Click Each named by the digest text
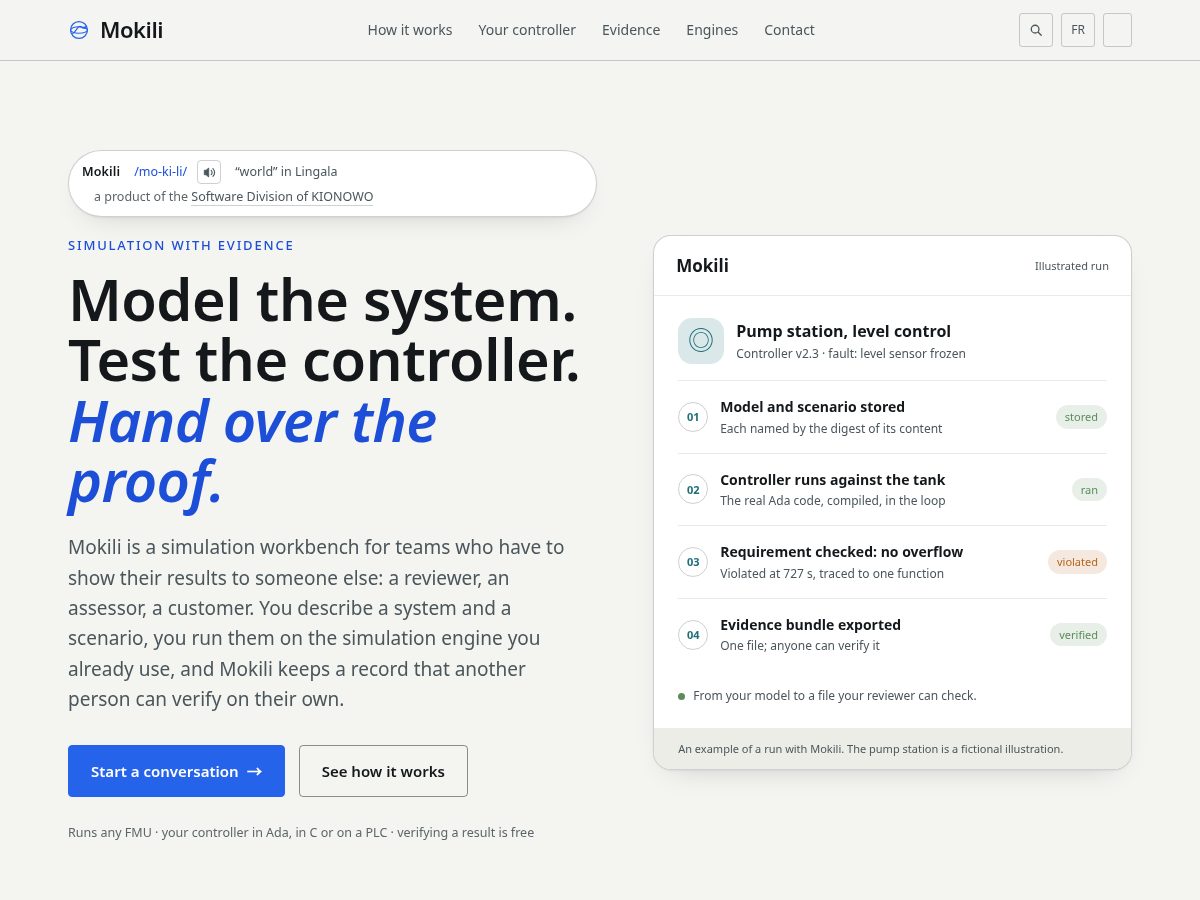Viewport: 1200px width, 900px height. (x=831, y=429)
